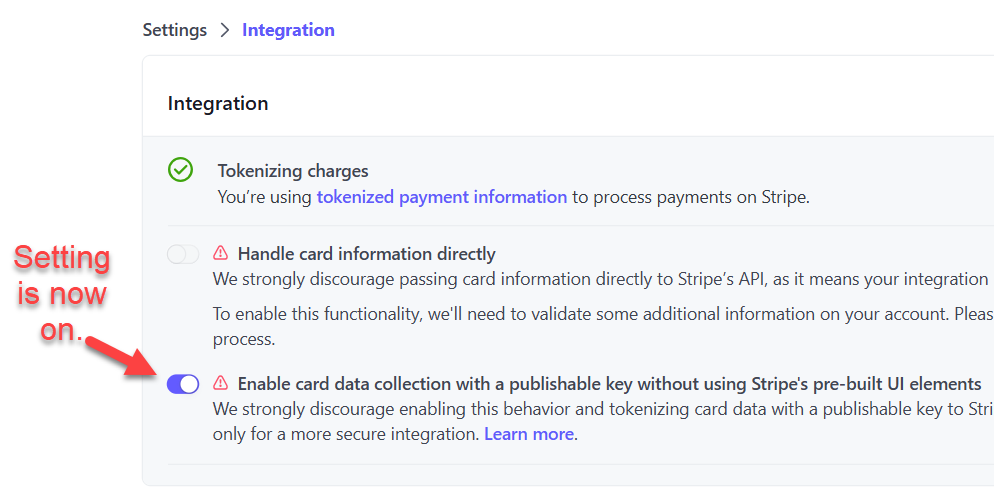The image size is (994, 493).
Task: Go back to Settings via breadcrumb
Action: [x=174, y=30]
